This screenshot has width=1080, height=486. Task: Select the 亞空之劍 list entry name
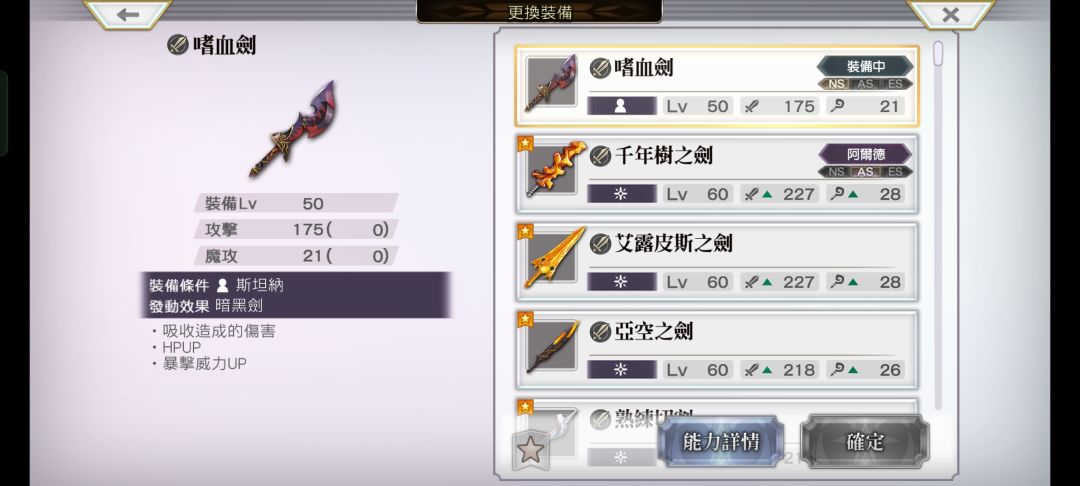(654, 332)
